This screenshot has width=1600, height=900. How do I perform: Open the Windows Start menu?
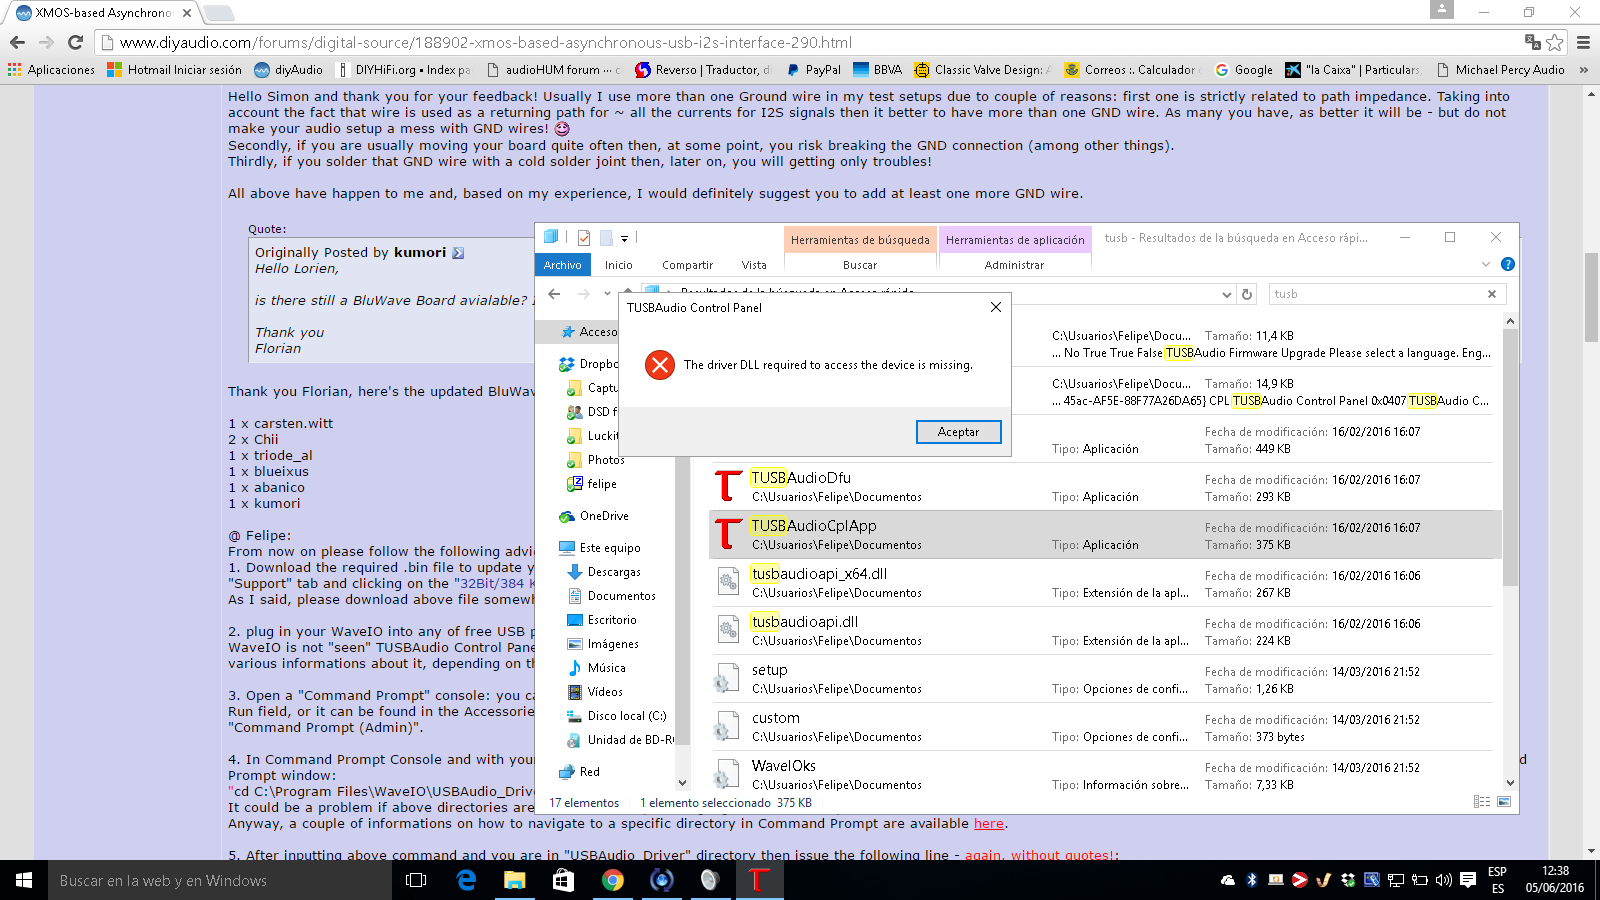(x=24, y=880)
